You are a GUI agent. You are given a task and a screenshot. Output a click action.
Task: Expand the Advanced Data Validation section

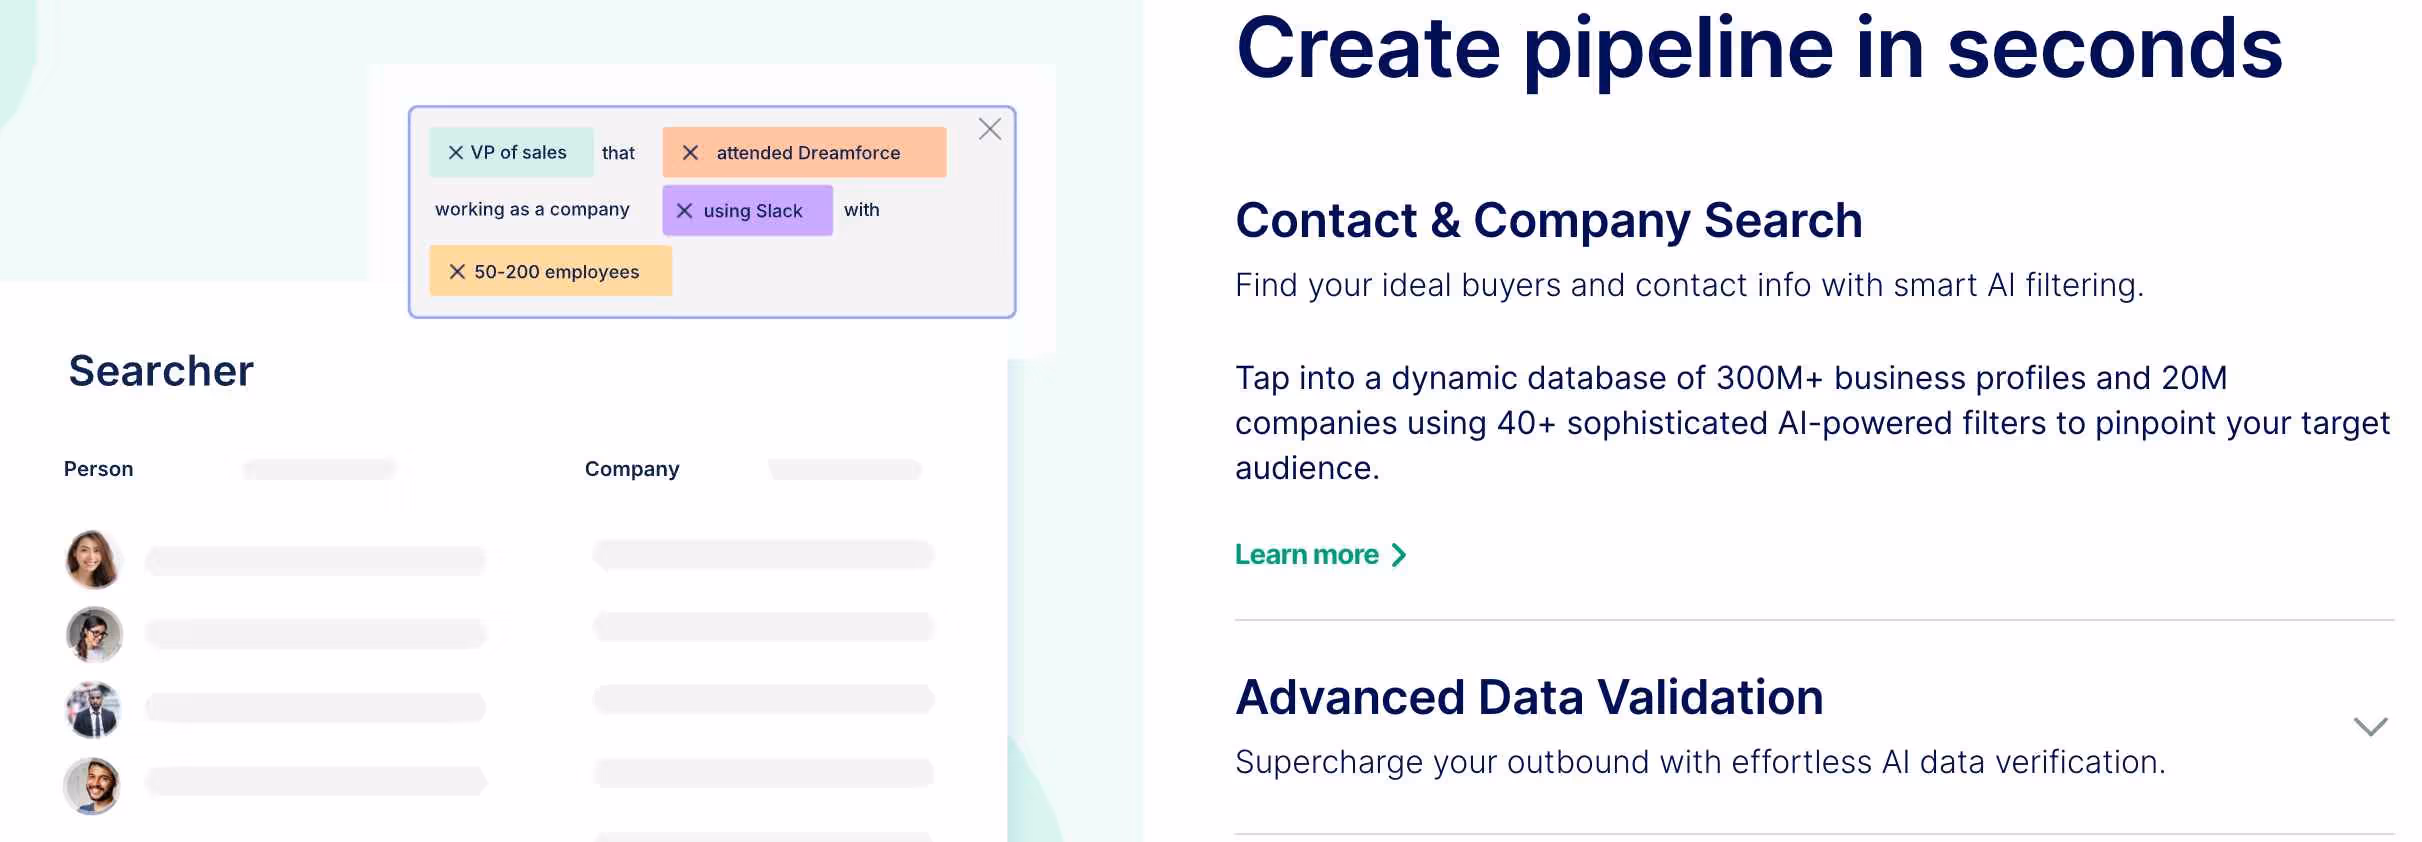coord(2368,727)
